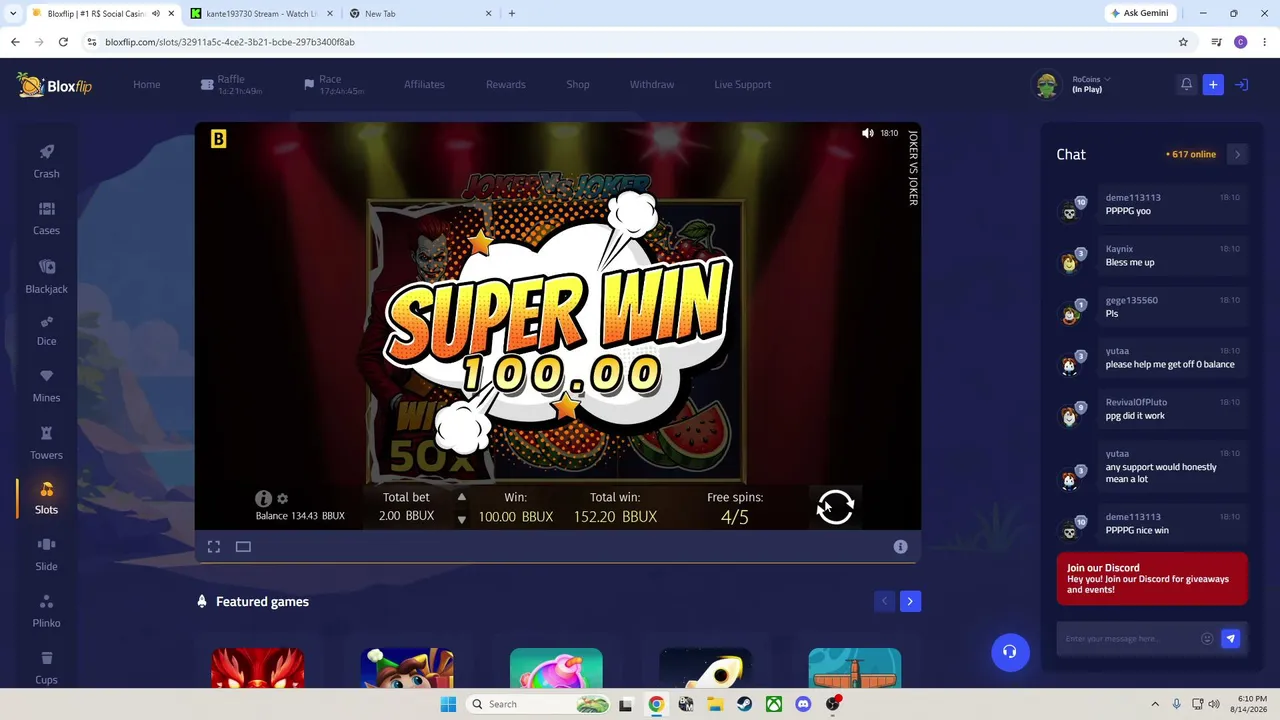1280x720 pixels.
Task: Open the Windows Start menu
Action: tap(448, 704)
